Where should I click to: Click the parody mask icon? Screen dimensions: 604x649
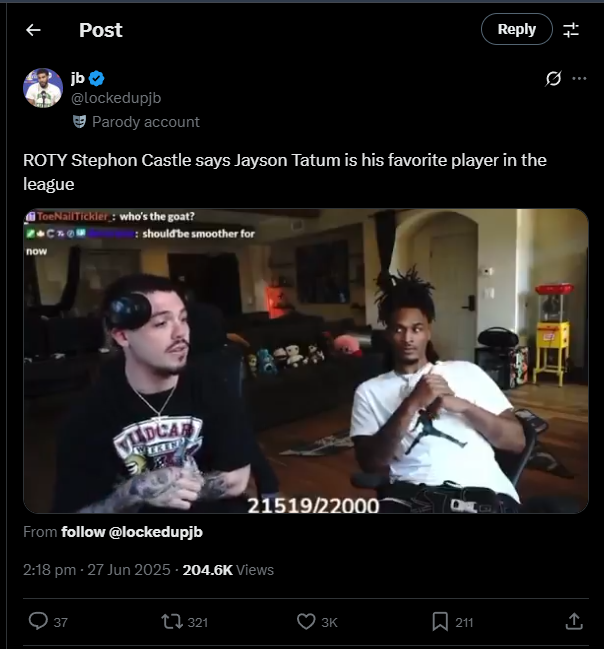click(79, 122)
